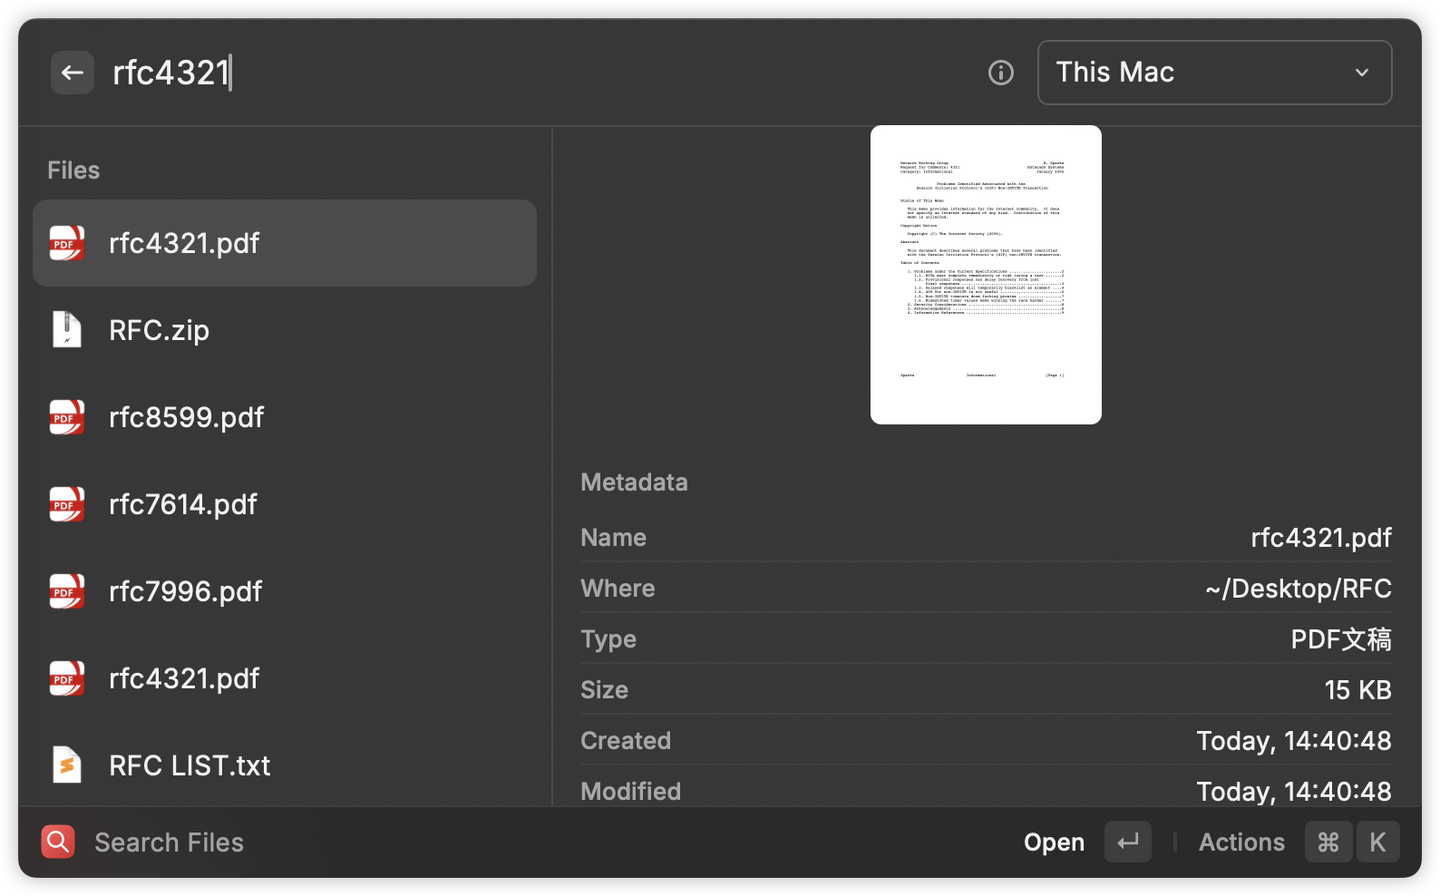Viewport: 1440px width, 896px height.
Task: Click the RFC LIST.txt text file icon
Action: [x=66, y=765]
